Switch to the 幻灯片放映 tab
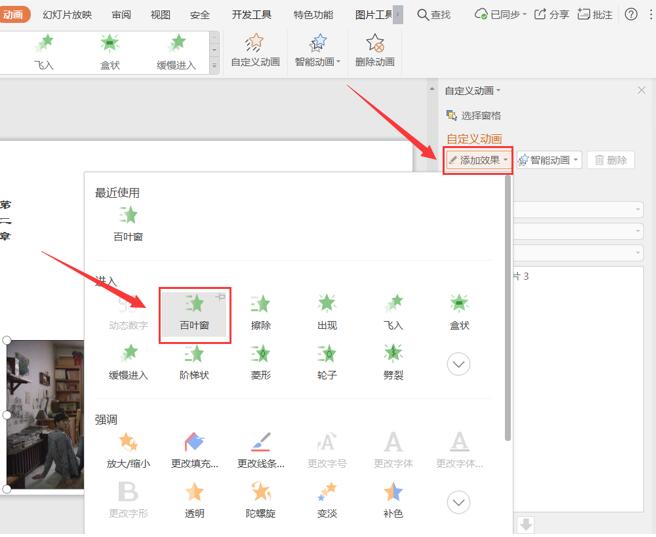This screenshot has height=537, width=656. (67, 15)
